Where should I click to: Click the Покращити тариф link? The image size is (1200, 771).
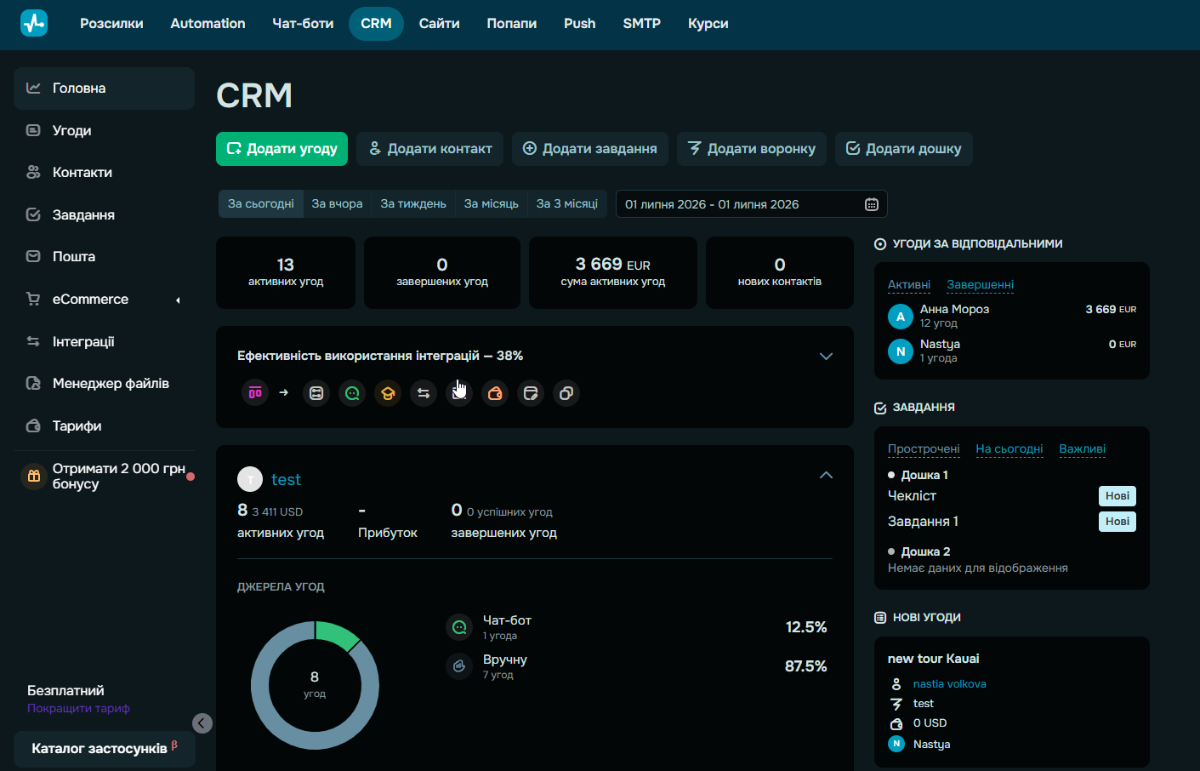(78, 708)
